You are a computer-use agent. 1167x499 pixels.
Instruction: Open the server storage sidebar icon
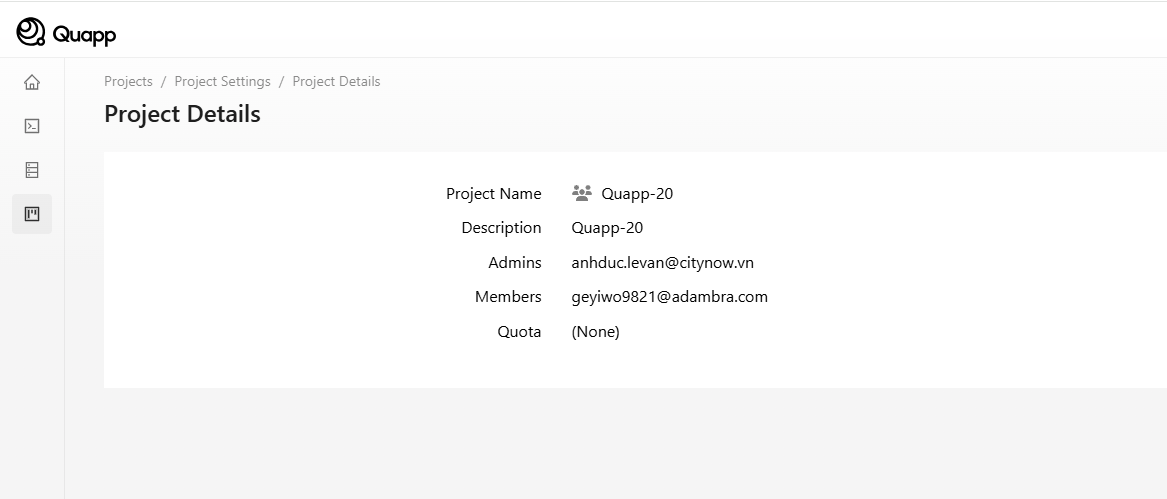(x=32, y=170)
